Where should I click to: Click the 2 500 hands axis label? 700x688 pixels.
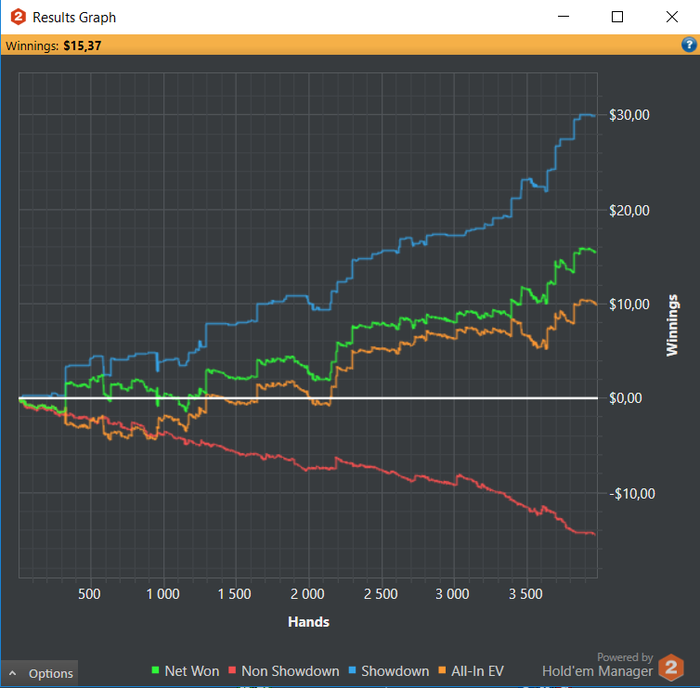coord(380,594)
